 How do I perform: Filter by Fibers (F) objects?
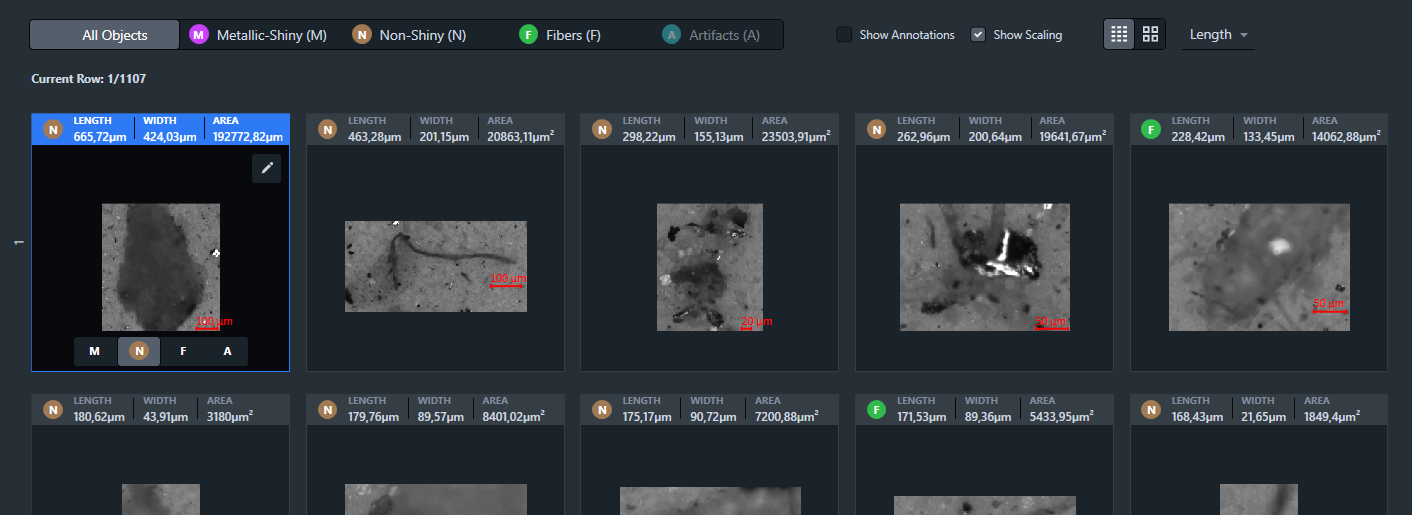coord(561,35)
